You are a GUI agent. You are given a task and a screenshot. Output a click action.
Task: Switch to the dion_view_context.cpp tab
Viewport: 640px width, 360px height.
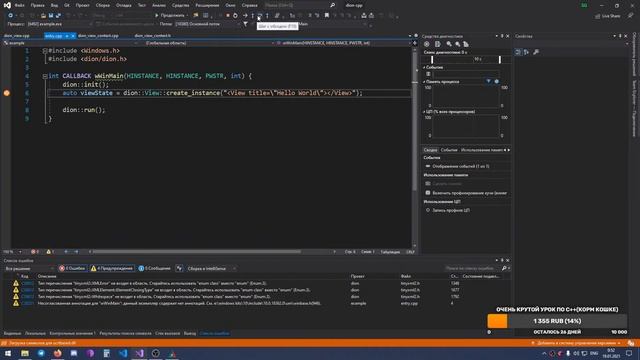[x=98, y=36]
